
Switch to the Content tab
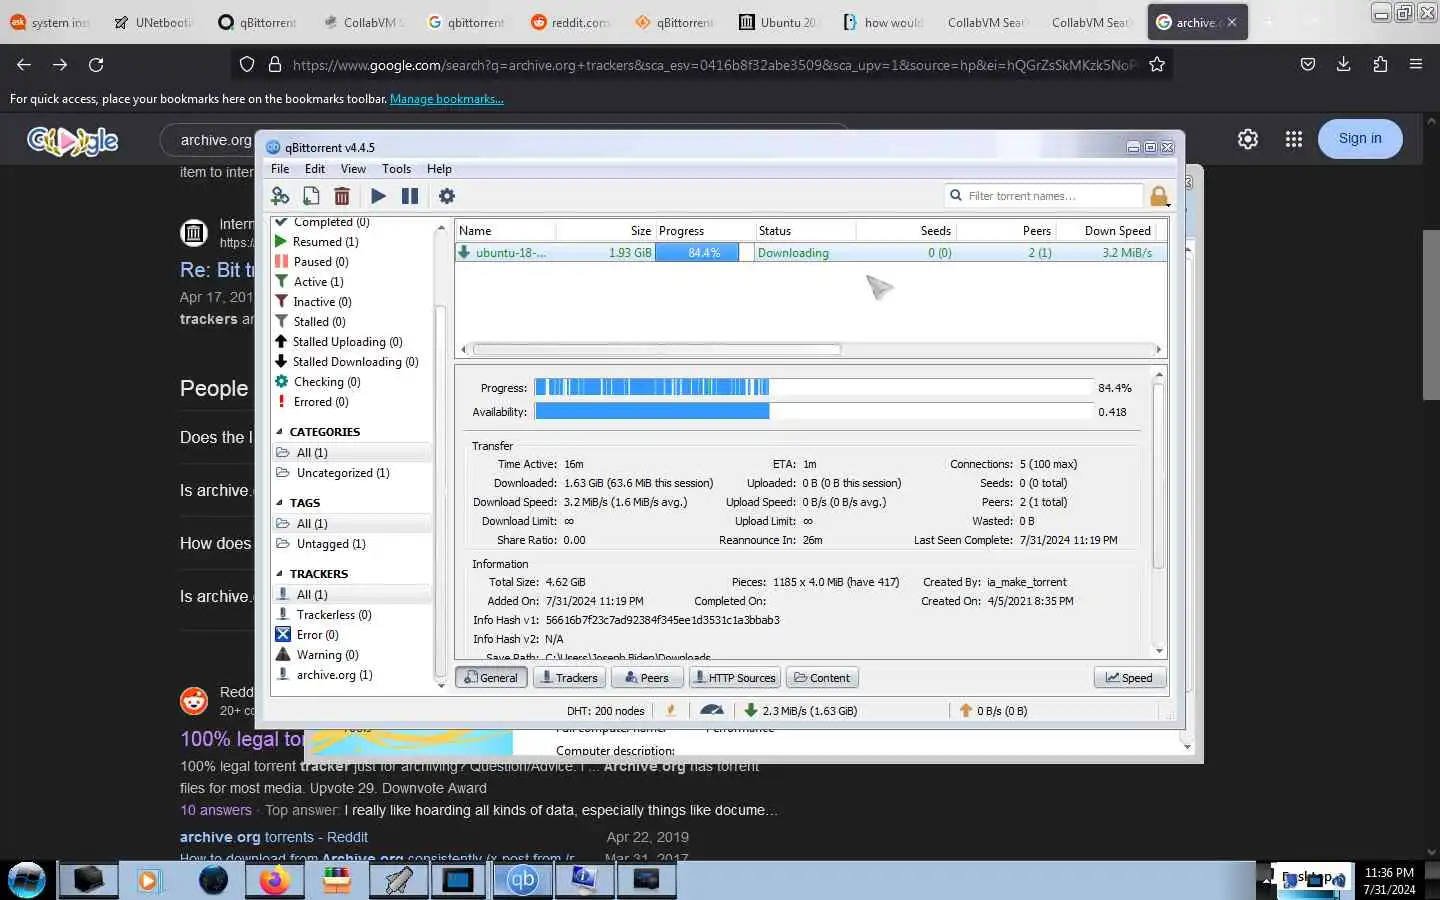click(822, 678)
